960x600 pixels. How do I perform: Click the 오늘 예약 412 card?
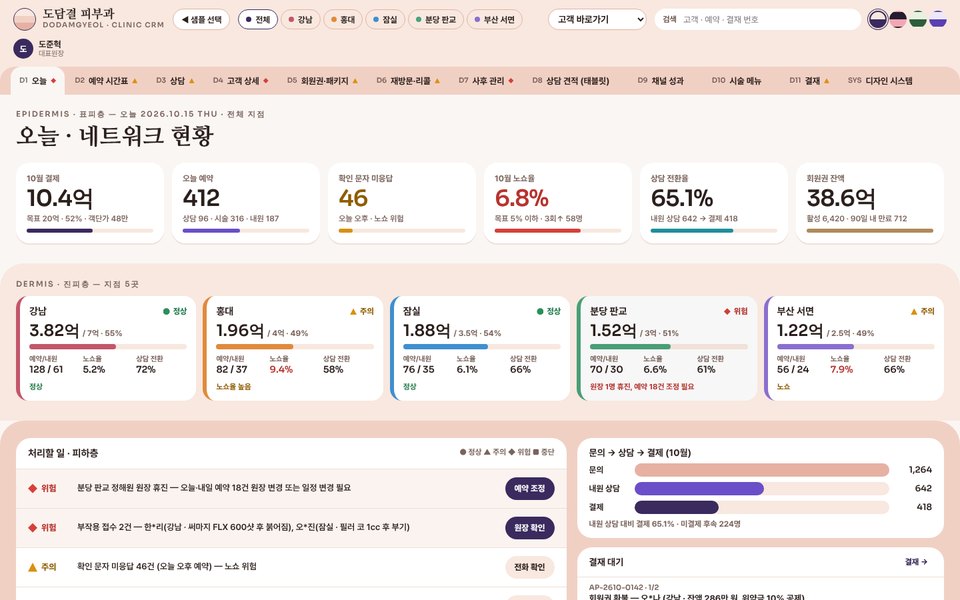(246, 203)
